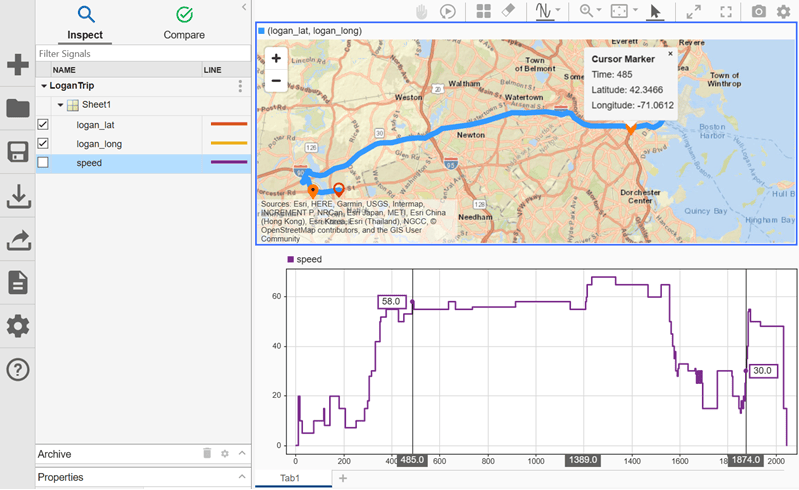This screenshot has width=799, height=490.
Task: Click the Filter Signals input field
Action: tap(143, 53)
